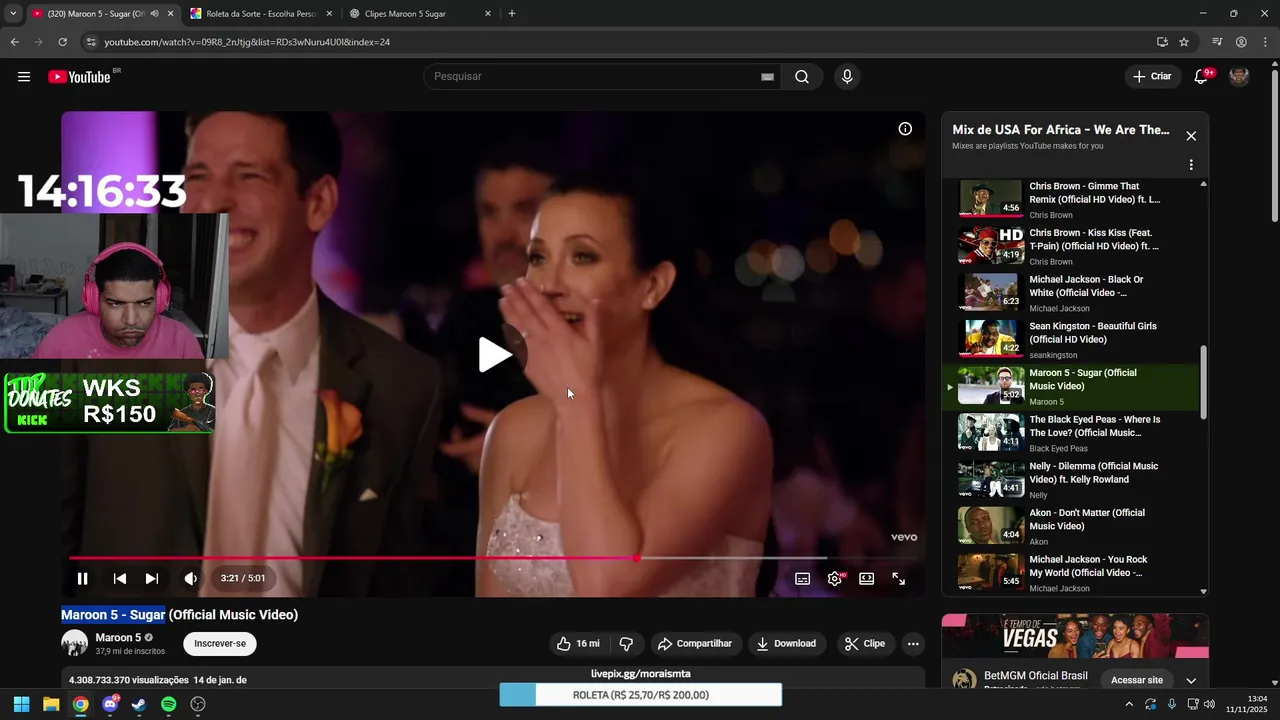The image size is (1280, 720).
Task: Click Acessar site on BetMGM ad
Action: [x=1137, y=680]
